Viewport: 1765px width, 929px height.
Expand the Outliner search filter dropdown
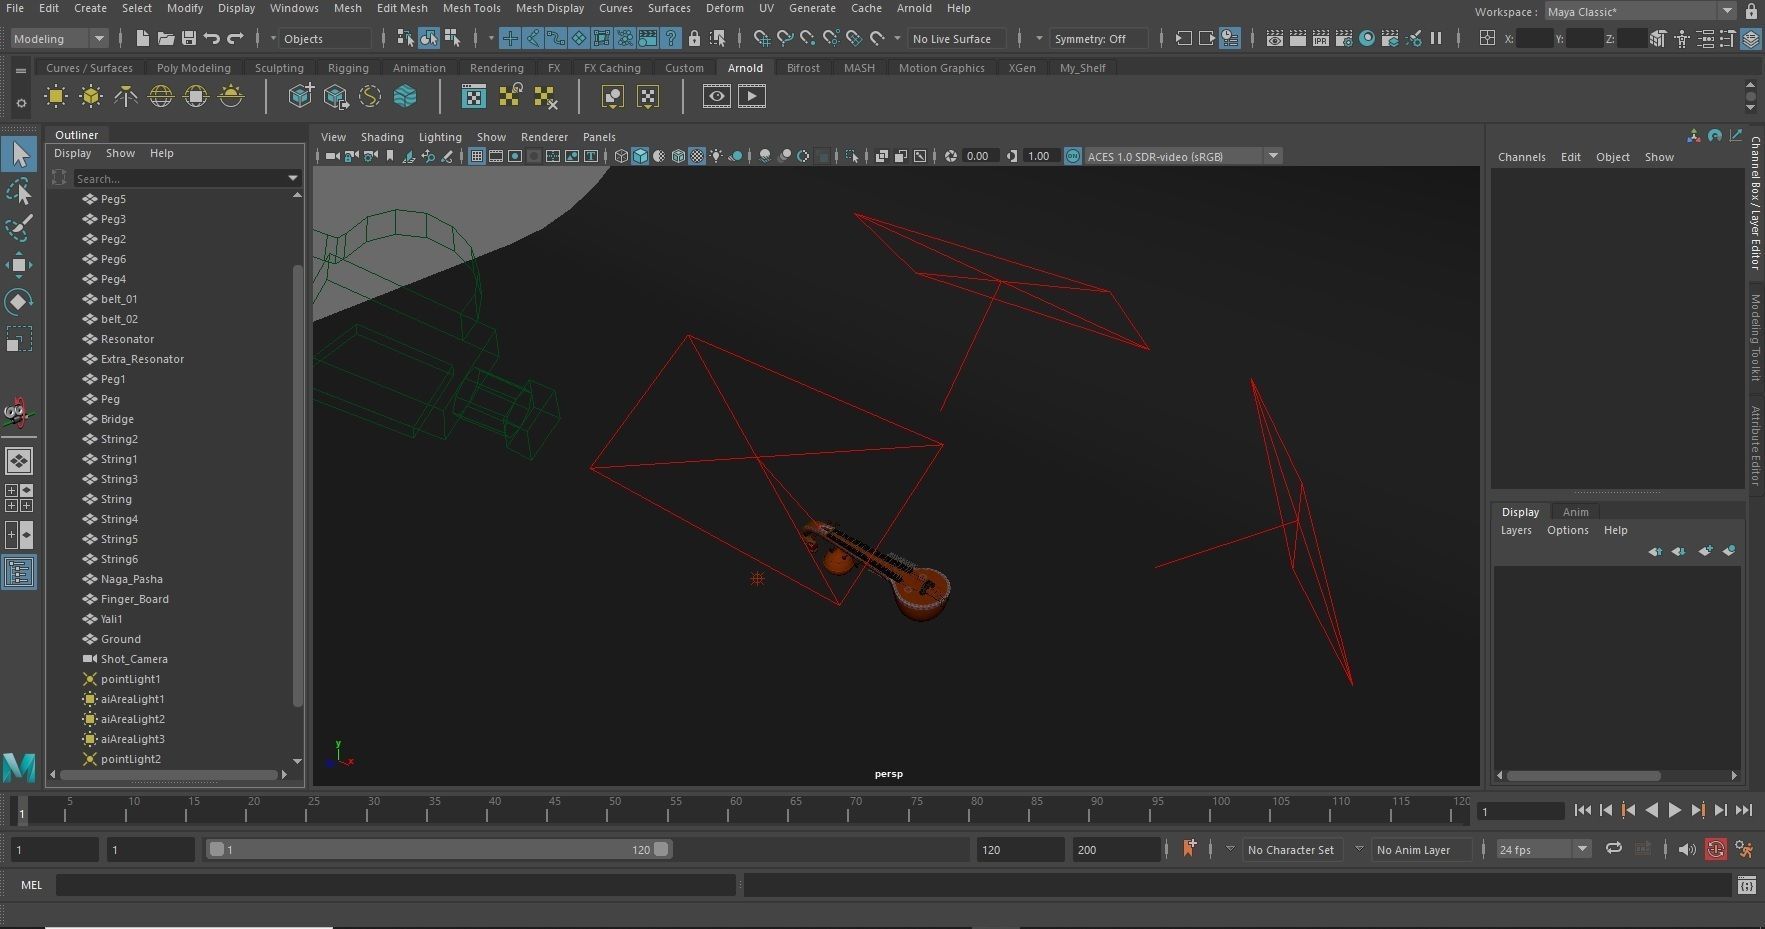[x=293, y=178]
